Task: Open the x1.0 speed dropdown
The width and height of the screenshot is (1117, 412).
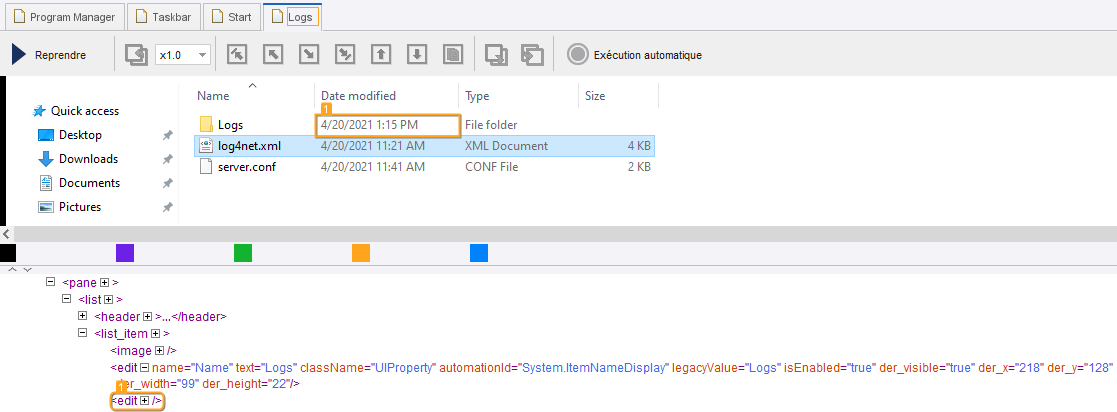Action: pyautogui.click(x=183, y=55)
